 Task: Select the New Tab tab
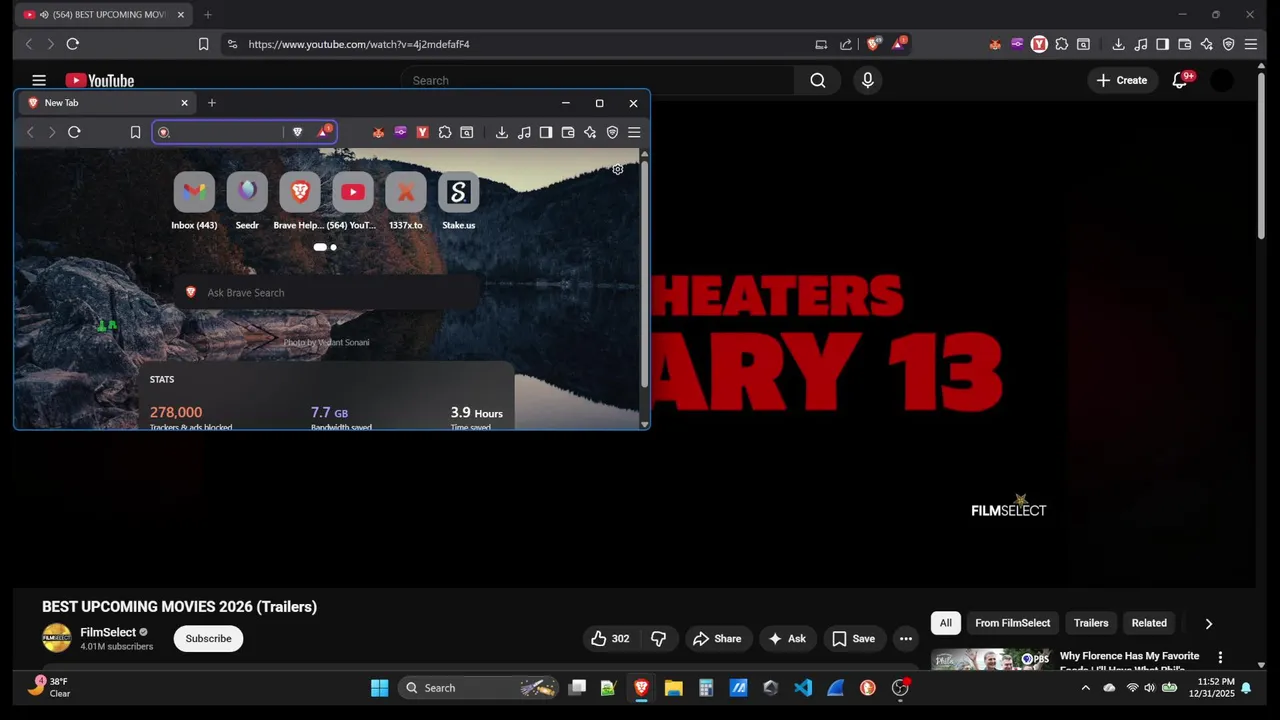point(107,103)
